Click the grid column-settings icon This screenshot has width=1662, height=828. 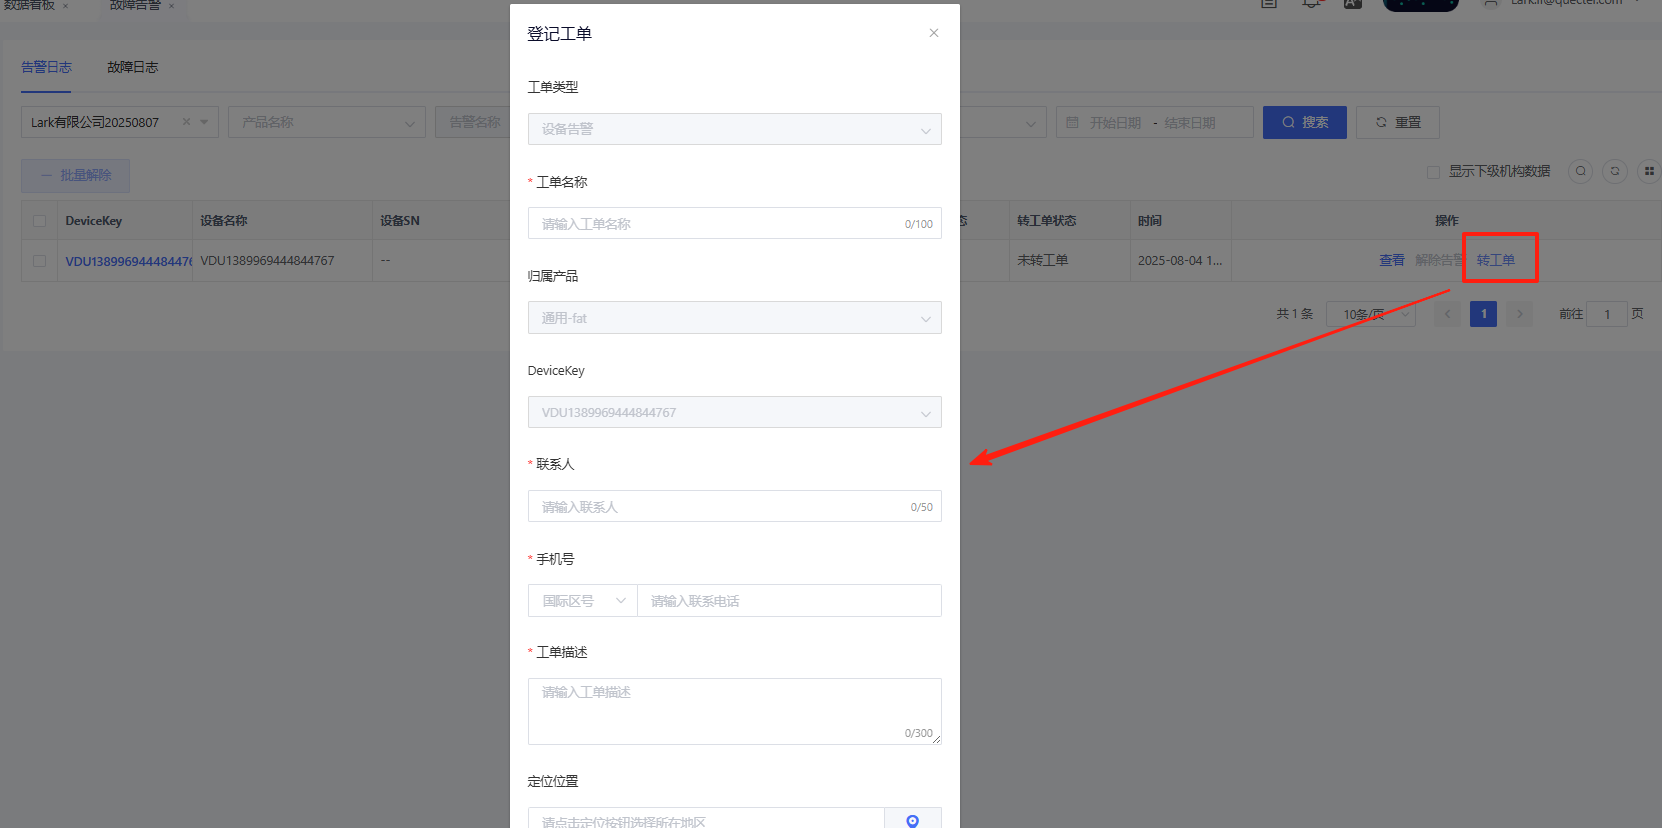[1648, 171]
